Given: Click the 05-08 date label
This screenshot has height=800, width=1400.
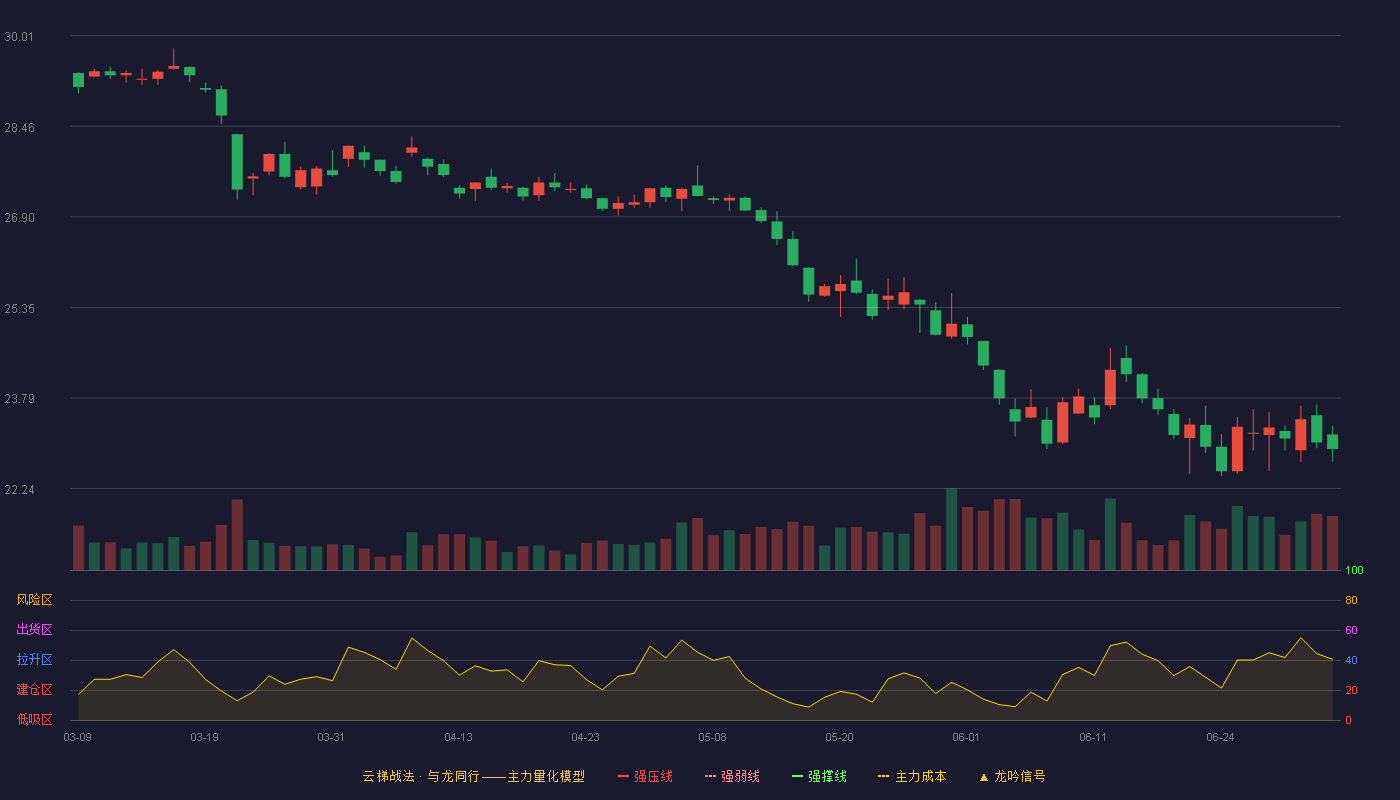Looking at the screenshot, I should coord(713,737).
